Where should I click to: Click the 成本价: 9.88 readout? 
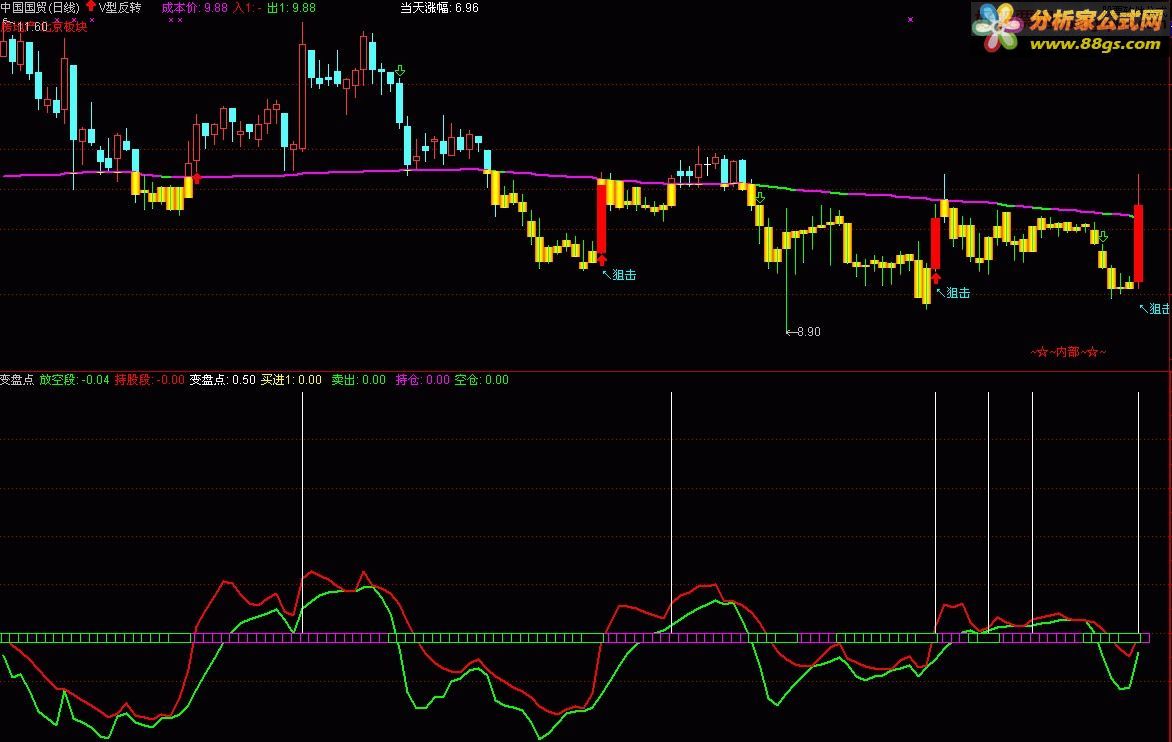point(194,7)
